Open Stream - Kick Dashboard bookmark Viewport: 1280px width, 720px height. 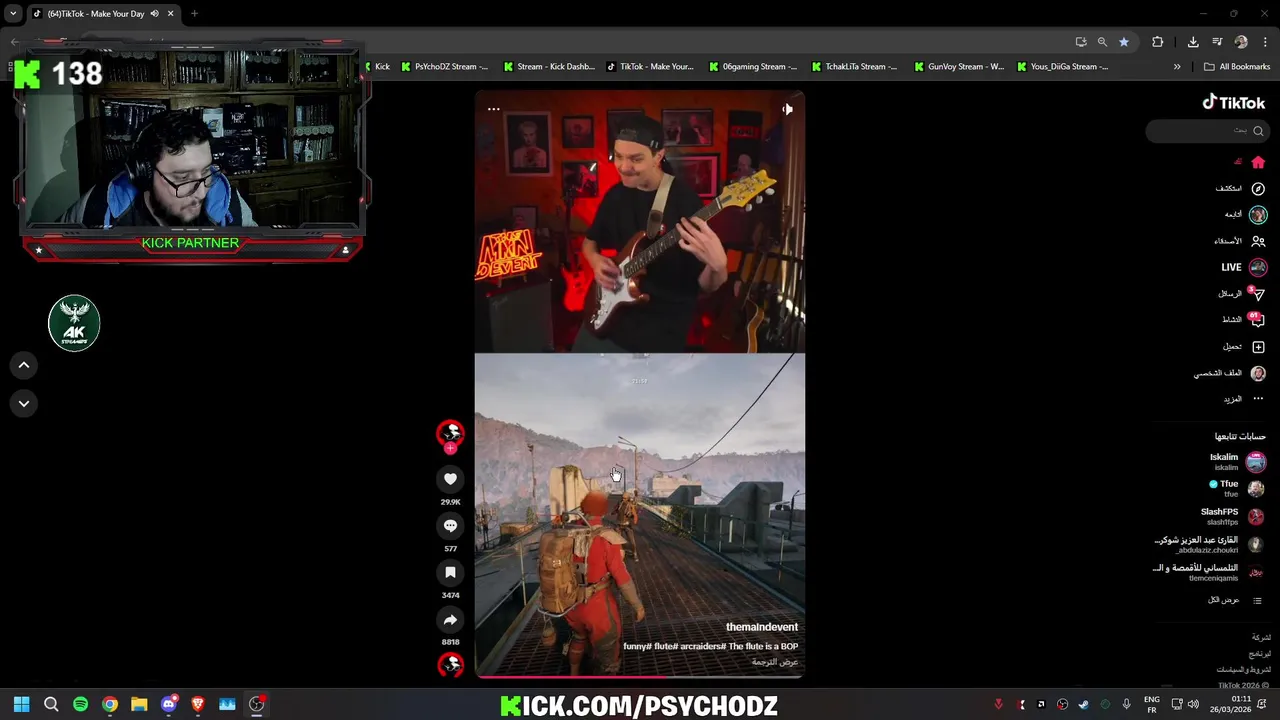(x=549, y=67)
